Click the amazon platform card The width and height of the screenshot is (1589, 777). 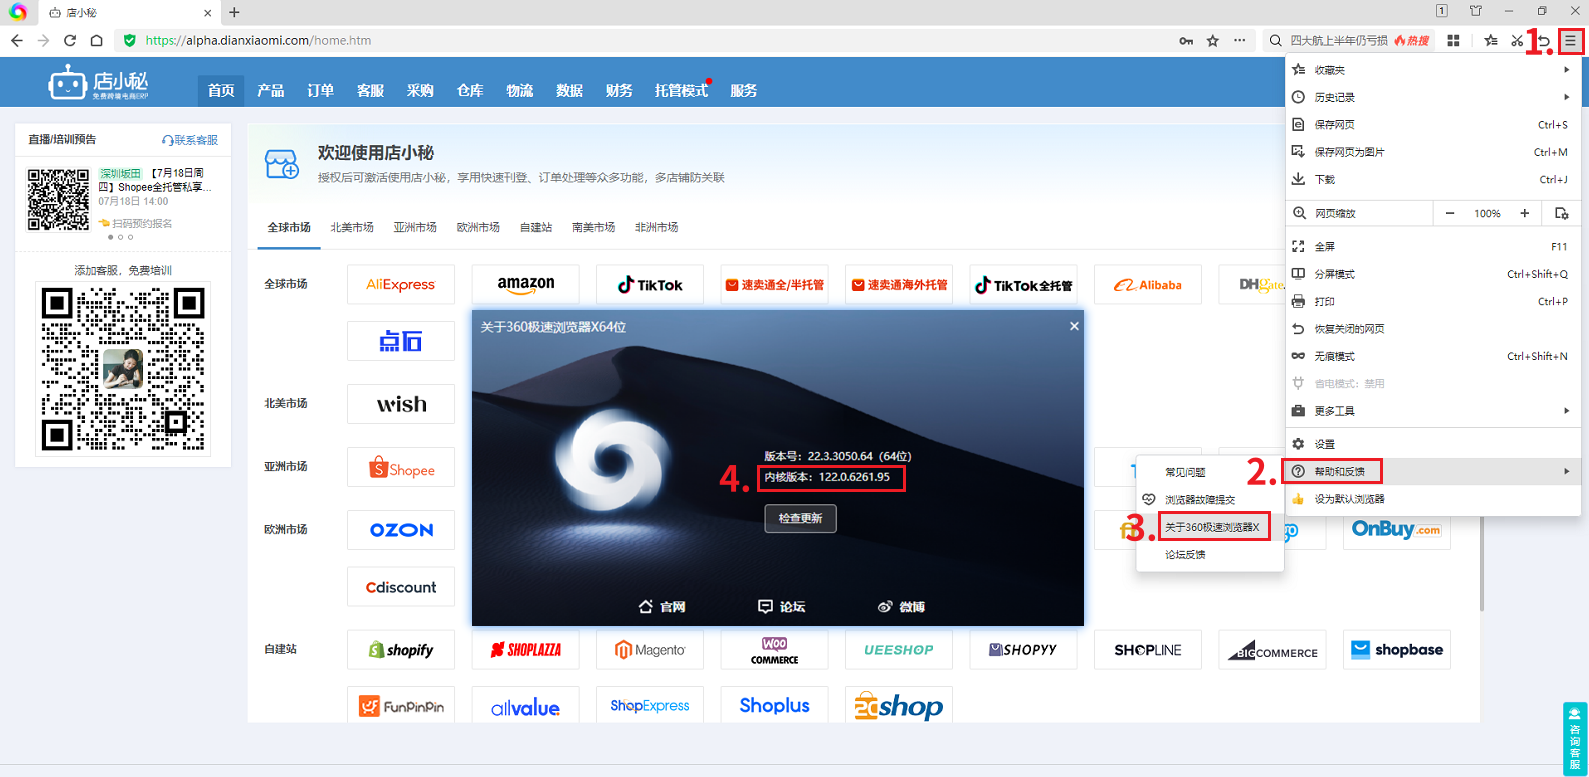click(525, 284)
